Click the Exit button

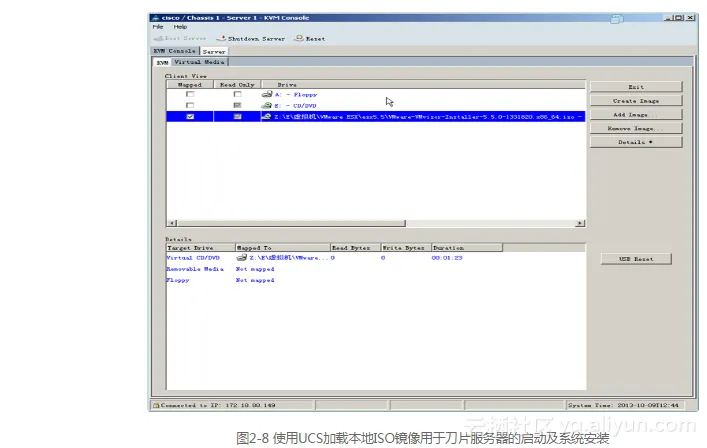tap(636, 87)
